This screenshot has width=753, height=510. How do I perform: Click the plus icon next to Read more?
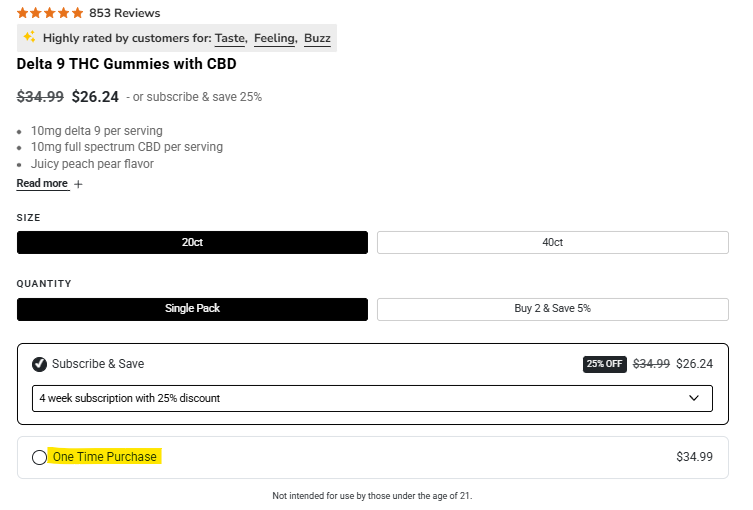point(79,184)
